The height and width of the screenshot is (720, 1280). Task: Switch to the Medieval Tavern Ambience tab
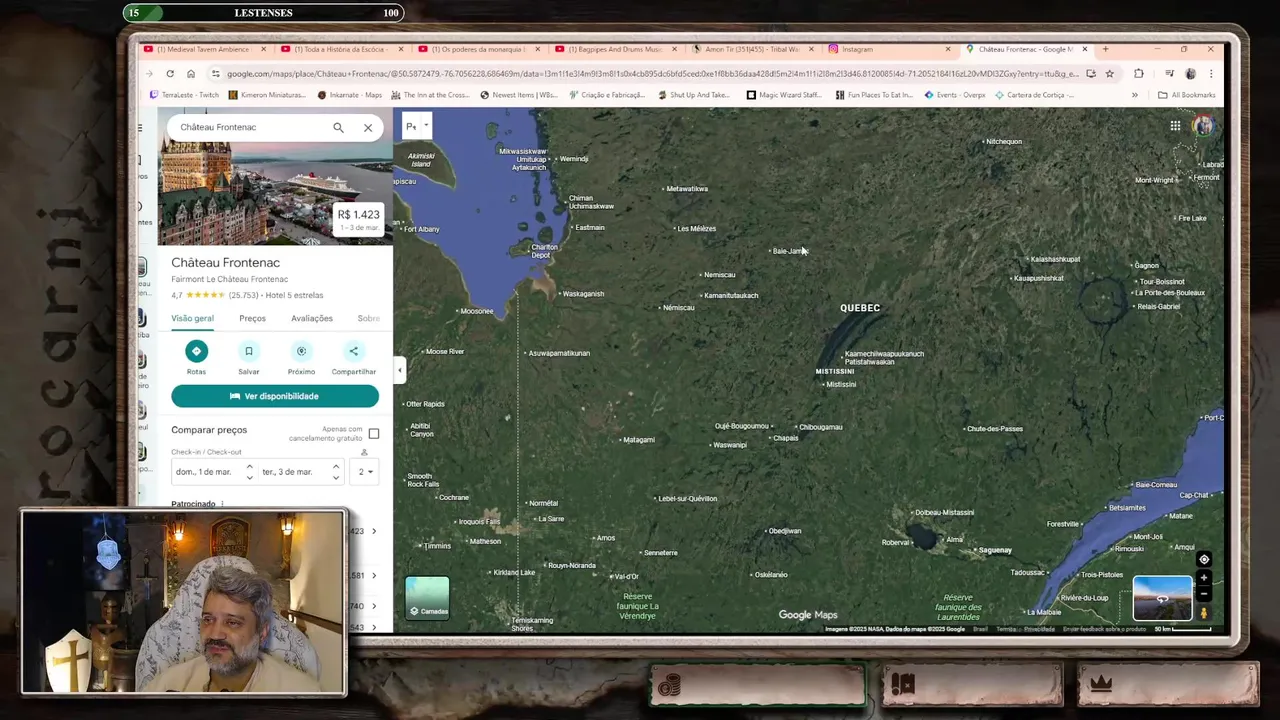[204, 49]
